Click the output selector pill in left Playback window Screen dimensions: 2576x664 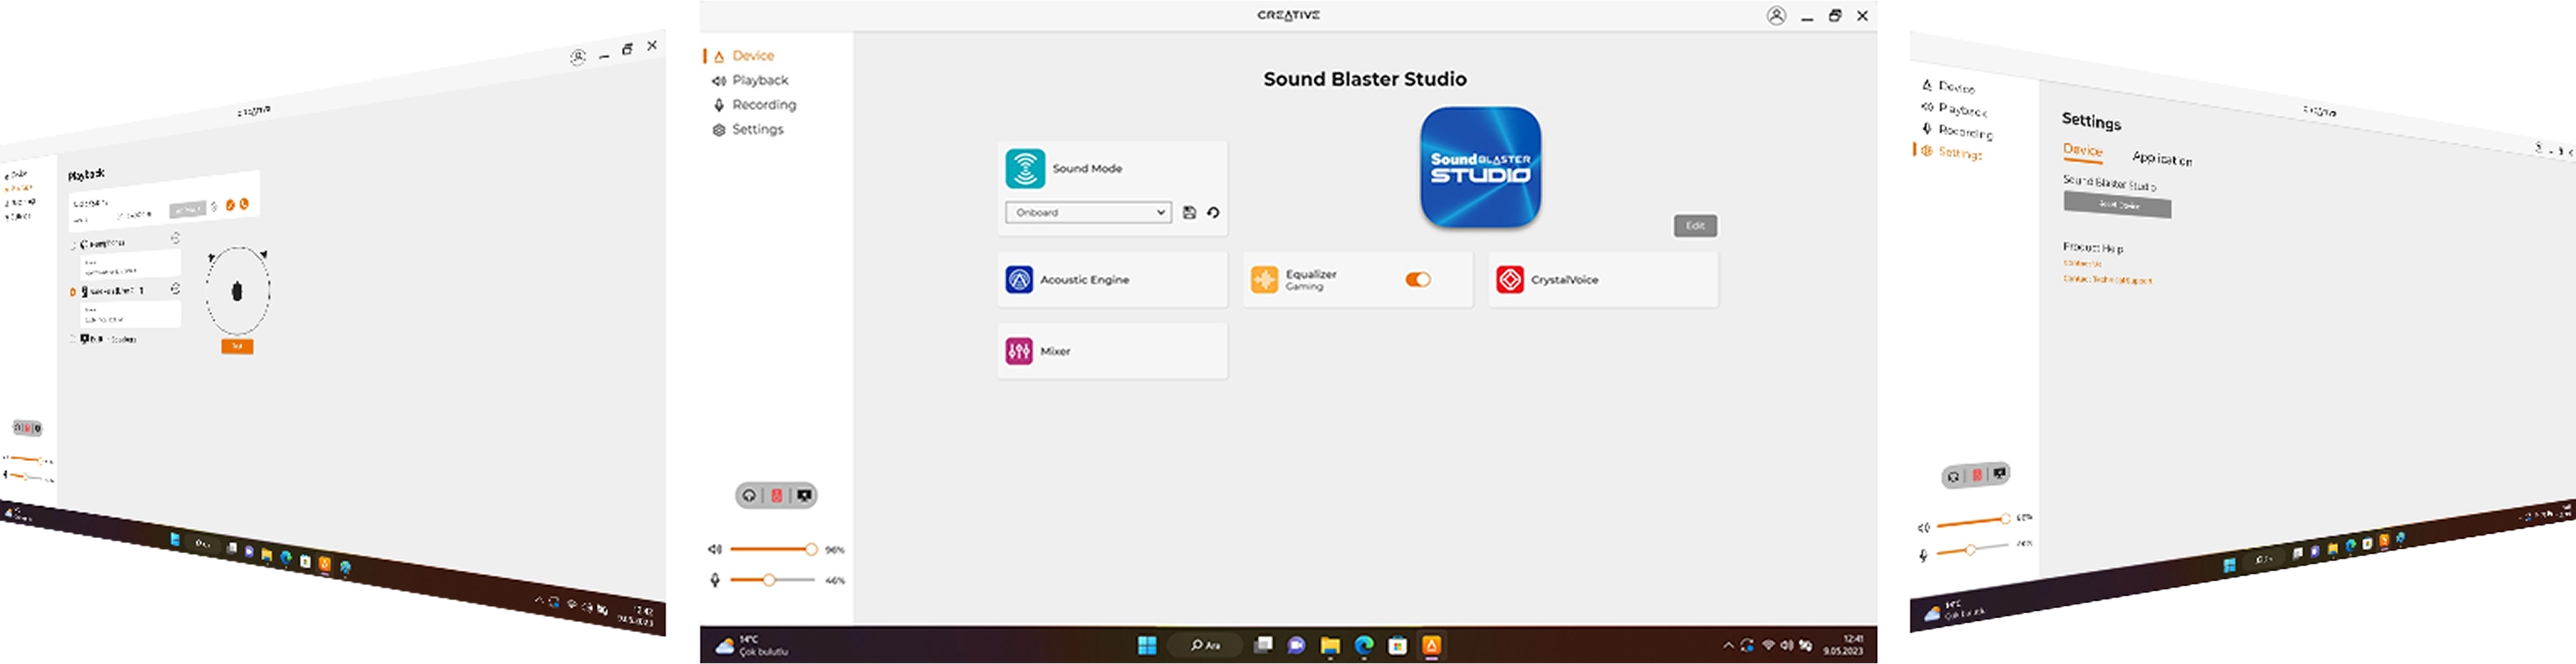[x=27, y=428]
